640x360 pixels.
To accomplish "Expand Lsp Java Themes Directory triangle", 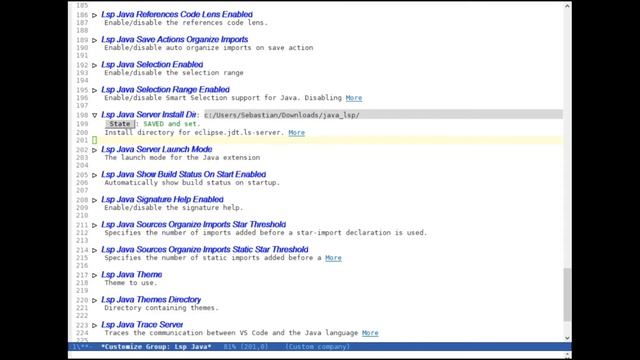I will click(x=94, y=300).
